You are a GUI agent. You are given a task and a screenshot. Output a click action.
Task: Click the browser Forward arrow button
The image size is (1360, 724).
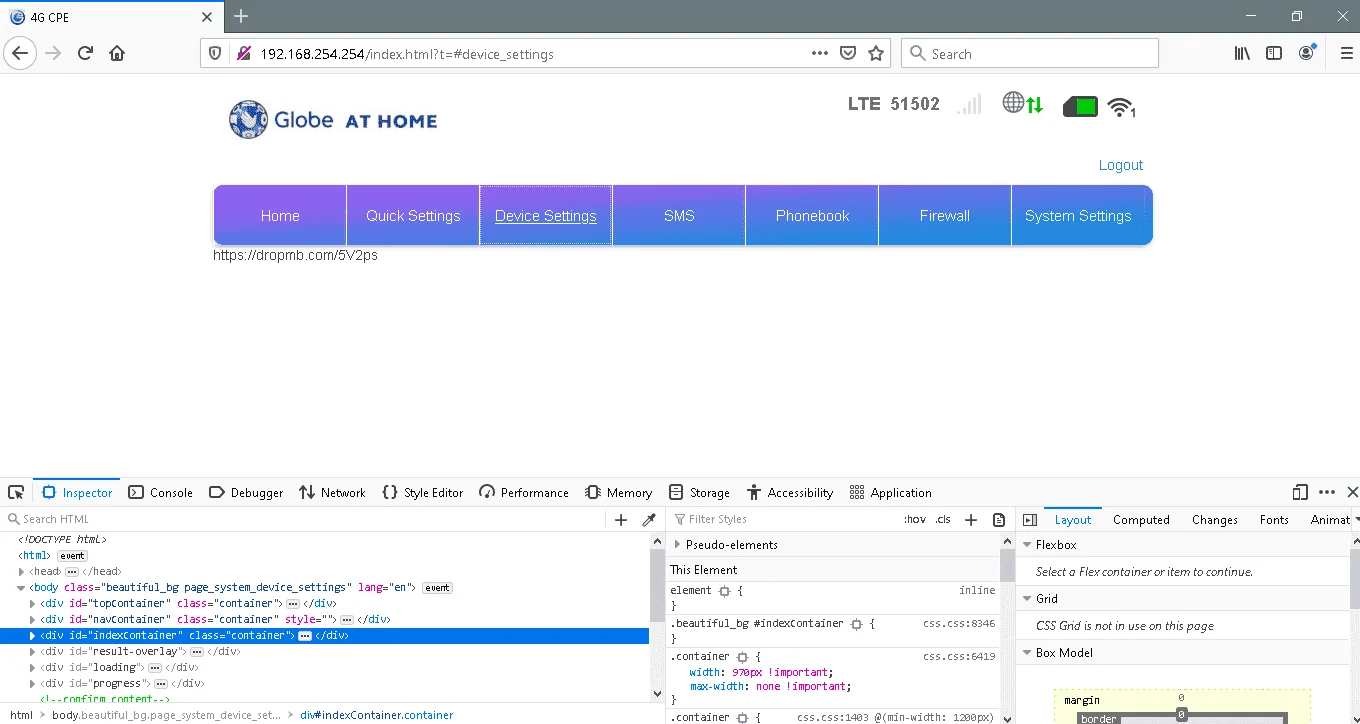53,54
